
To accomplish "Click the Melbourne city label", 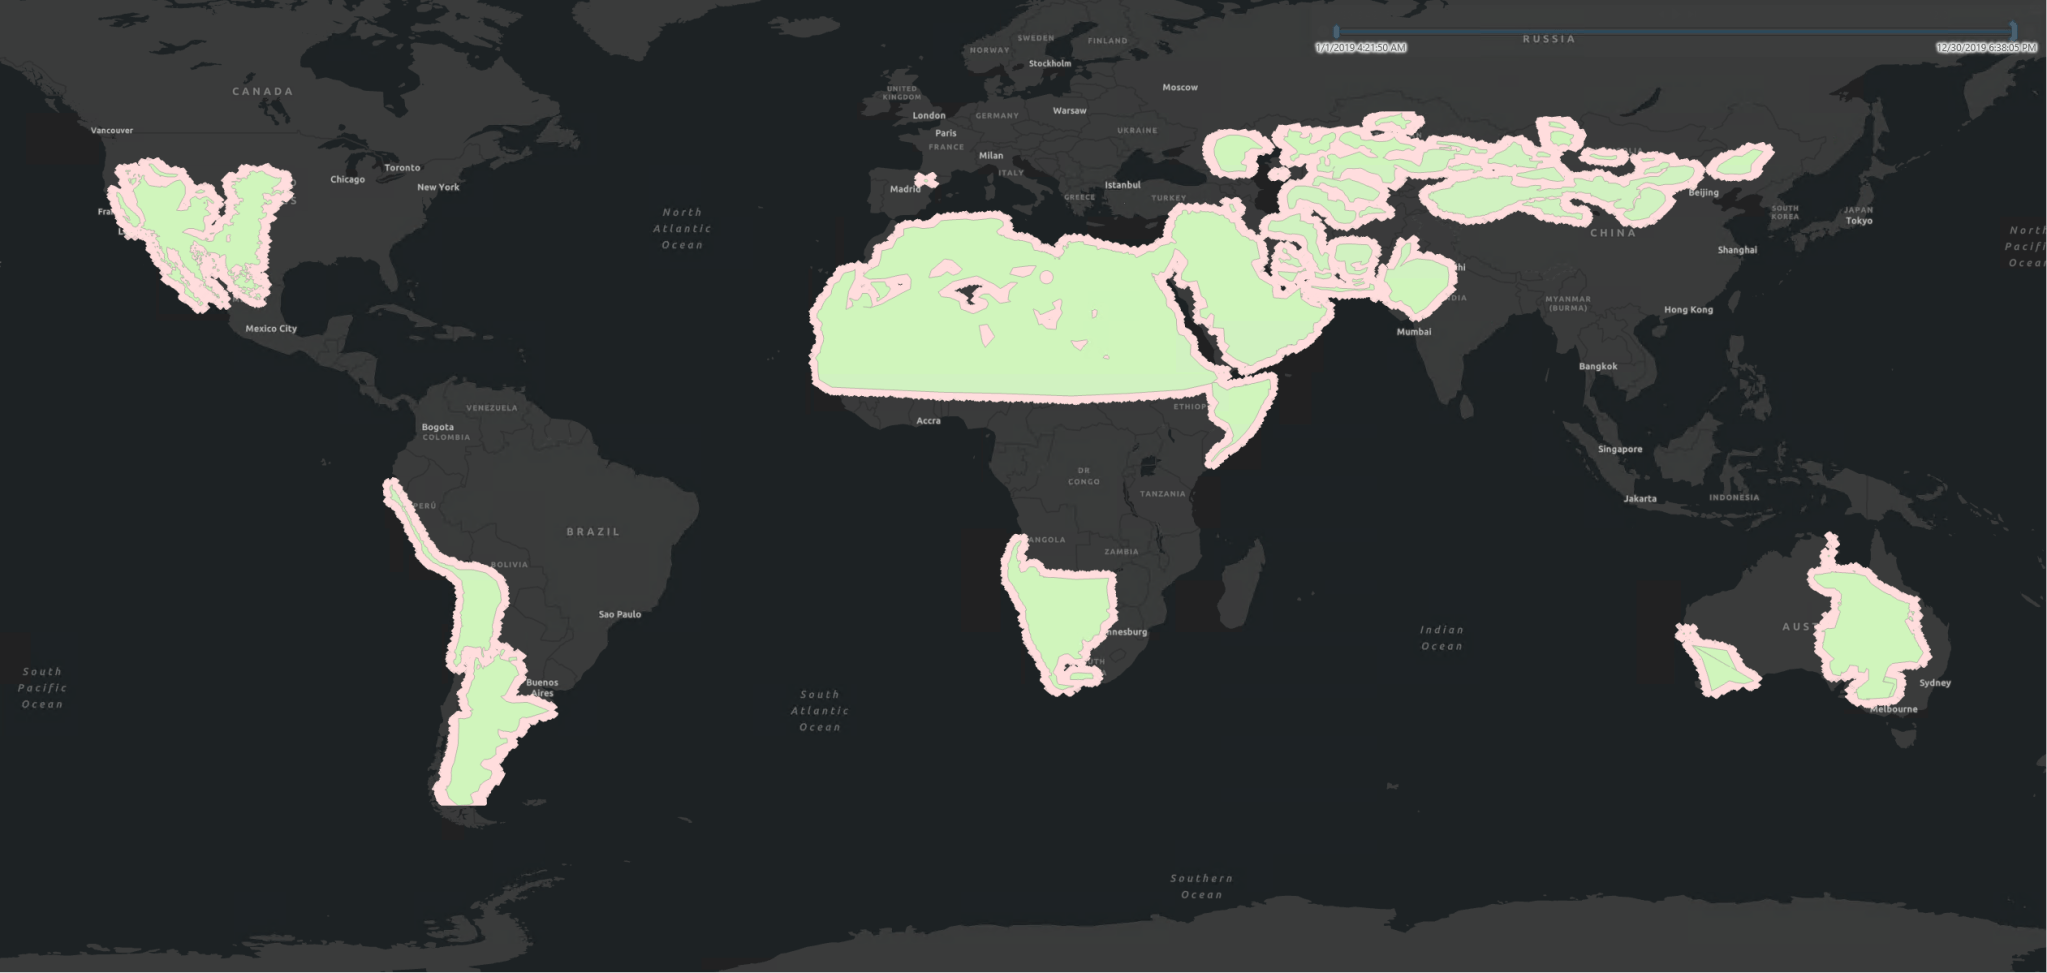I will (1894, 709).
